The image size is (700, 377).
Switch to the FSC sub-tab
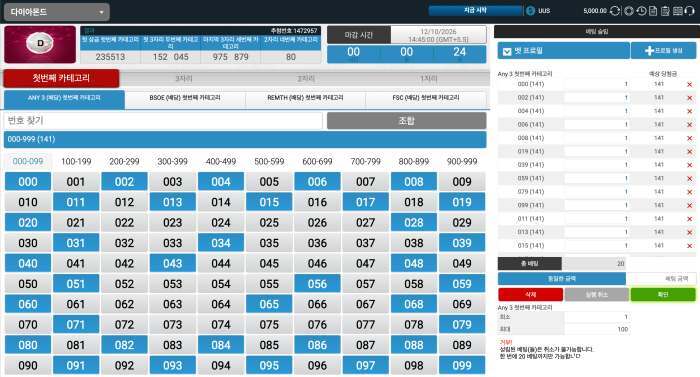(x=426, y=99)
